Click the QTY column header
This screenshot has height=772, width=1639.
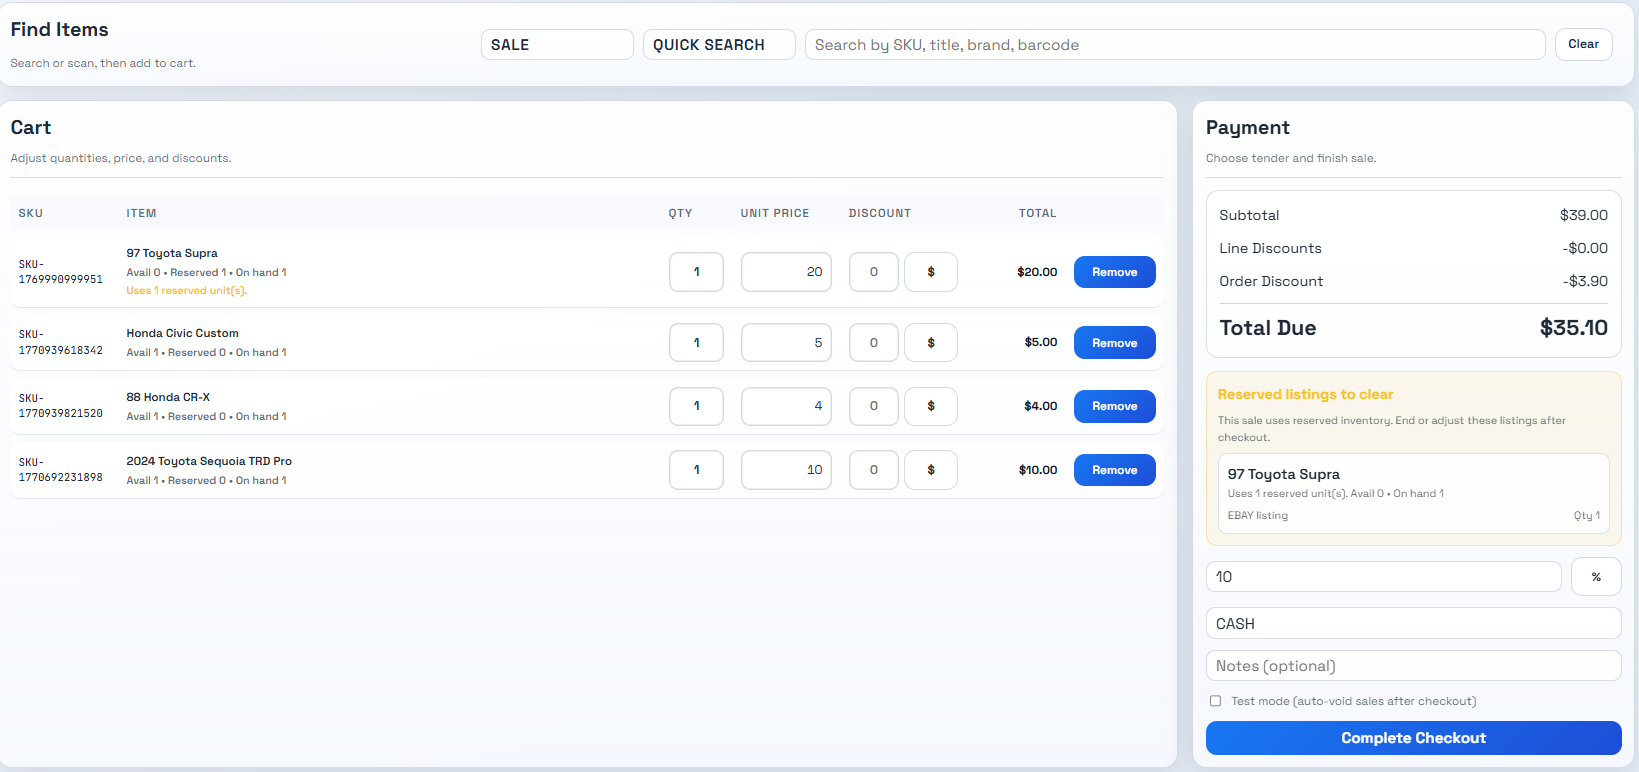pyautogui.click(x=680, y=213)
